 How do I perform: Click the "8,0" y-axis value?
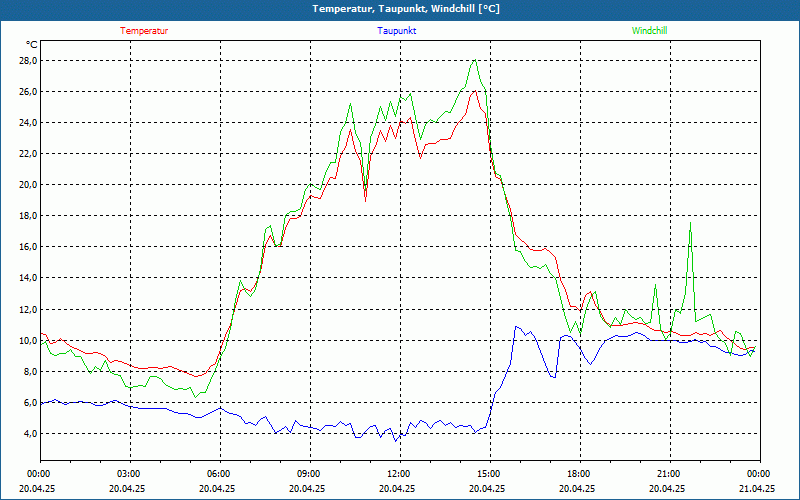point(31,371)
